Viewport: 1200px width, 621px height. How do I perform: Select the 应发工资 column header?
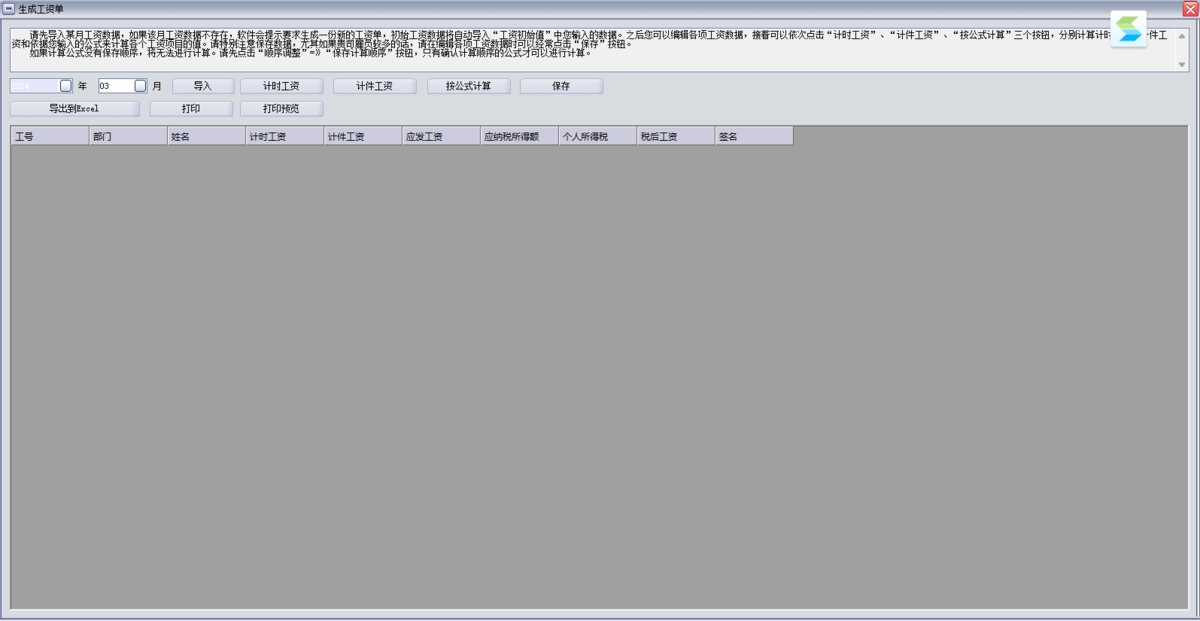coord(440,136)
